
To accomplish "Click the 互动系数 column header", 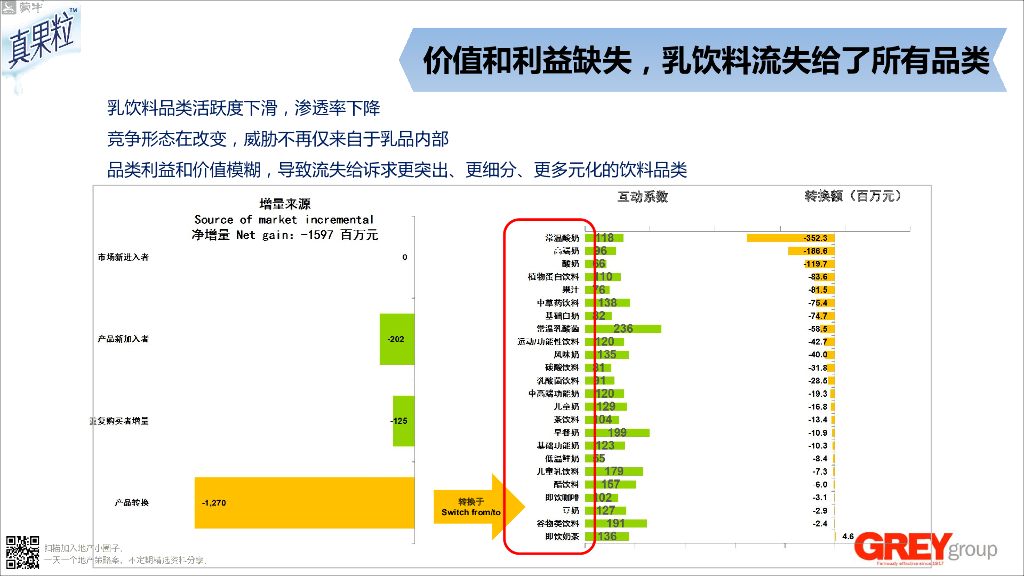I will coord(643,197).
